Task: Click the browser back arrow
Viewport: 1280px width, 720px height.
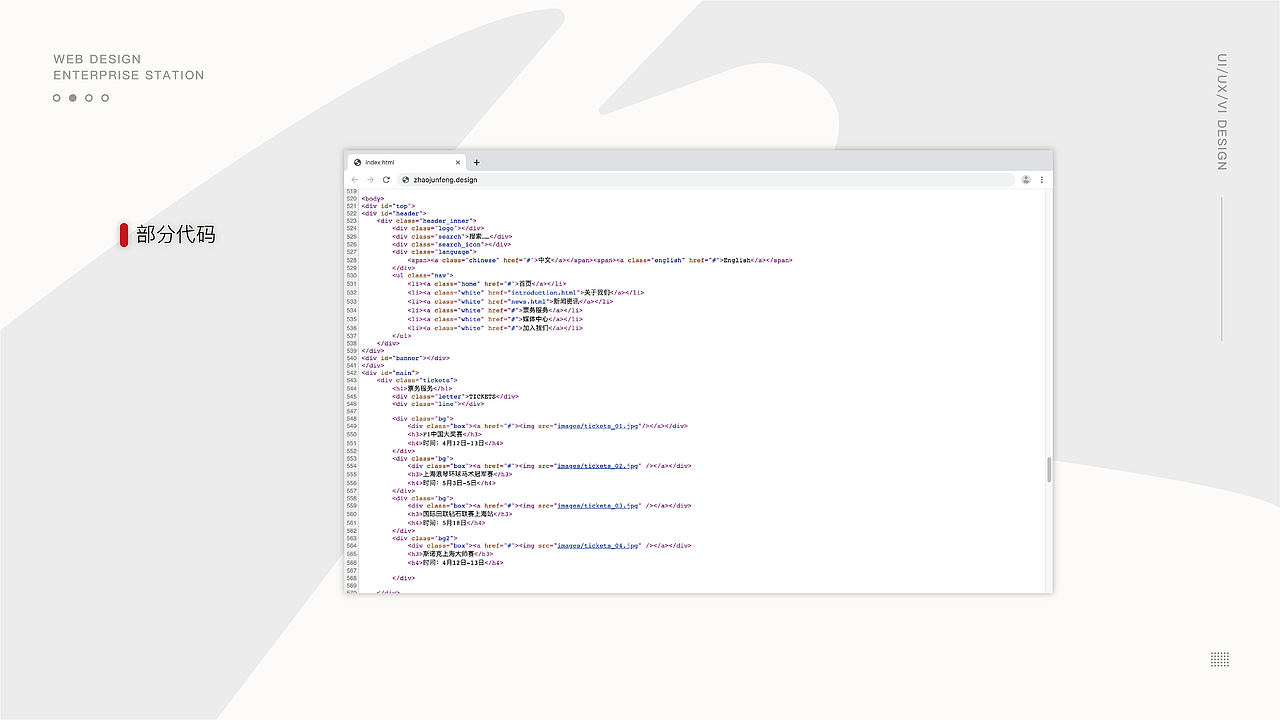Action: tap(354, 180)
